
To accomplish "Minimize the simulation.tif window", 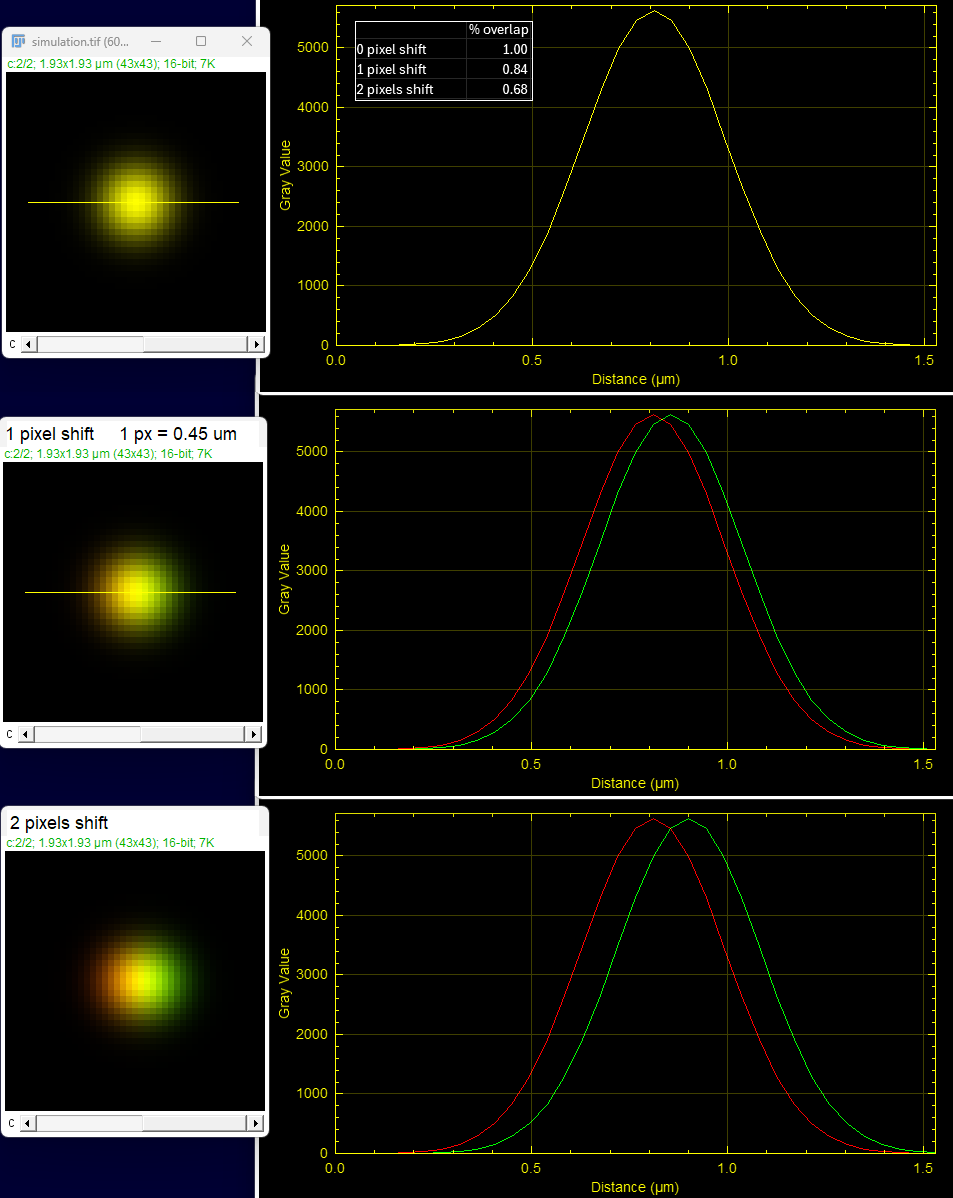I will click(156, 41).
